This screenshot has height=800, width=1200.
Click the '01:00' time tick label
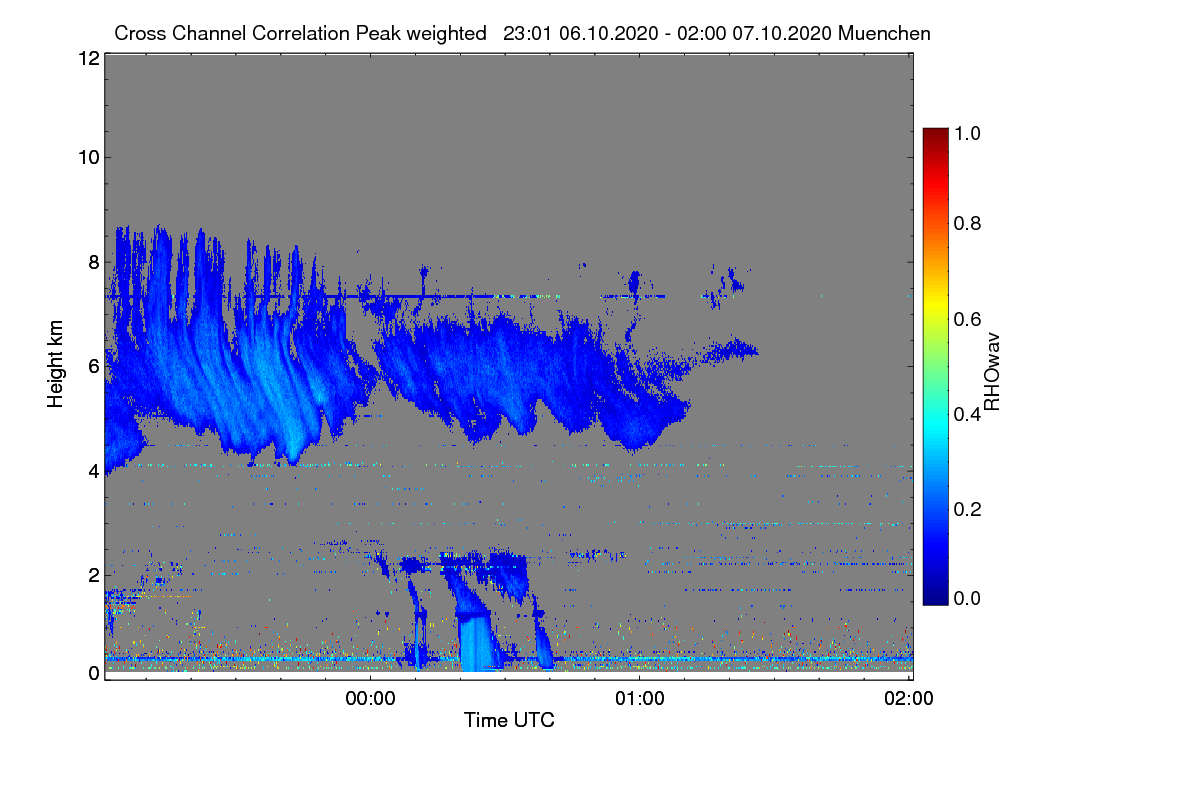click(x=640, y=699)
